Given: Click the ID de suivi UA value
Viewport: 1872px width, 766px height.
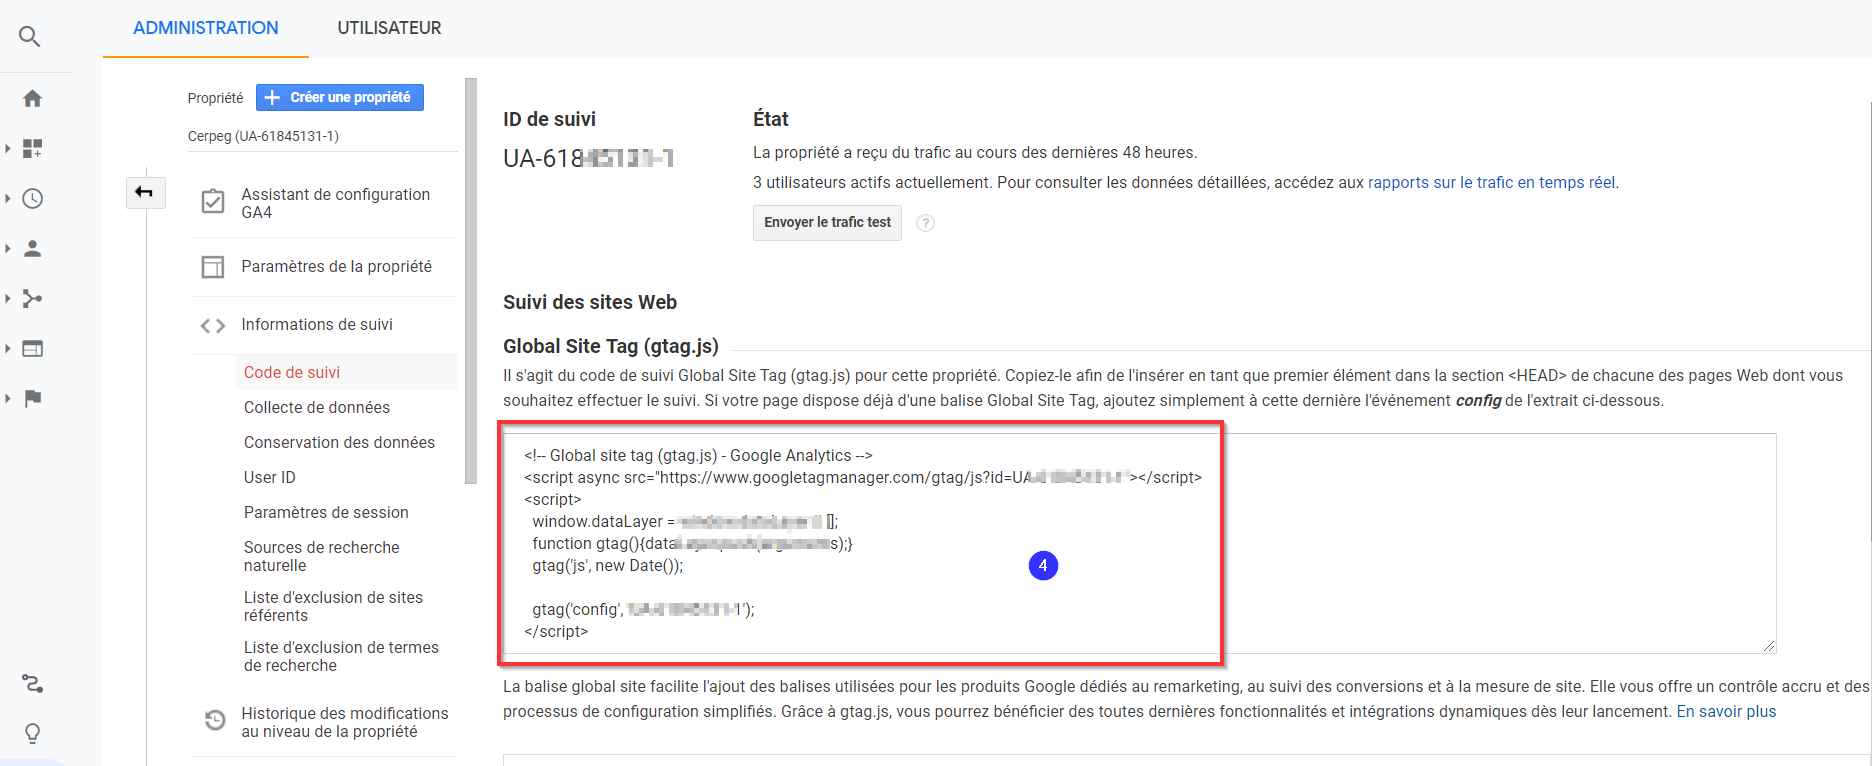Looking at the screenshot, I should (x=588, y=158).
